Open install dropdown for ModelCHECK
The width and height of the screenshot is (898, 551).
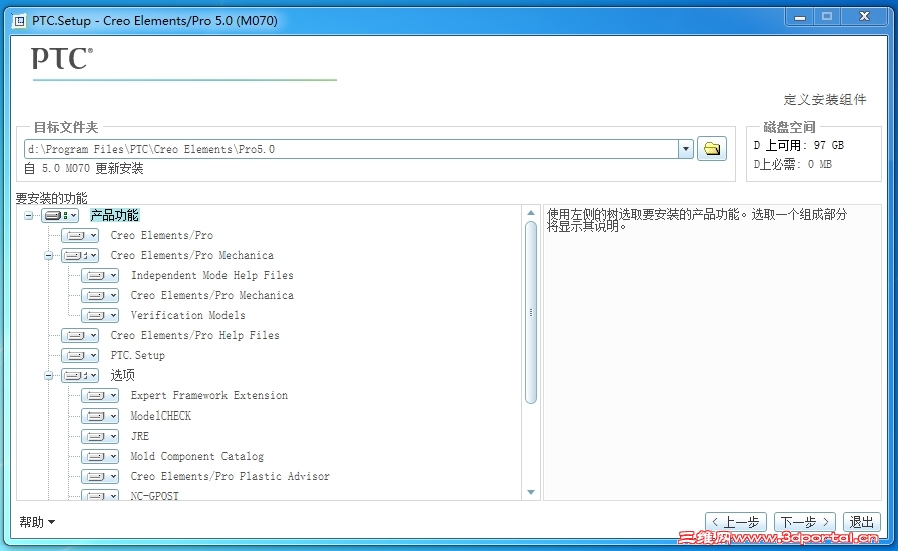pos(100,416)
